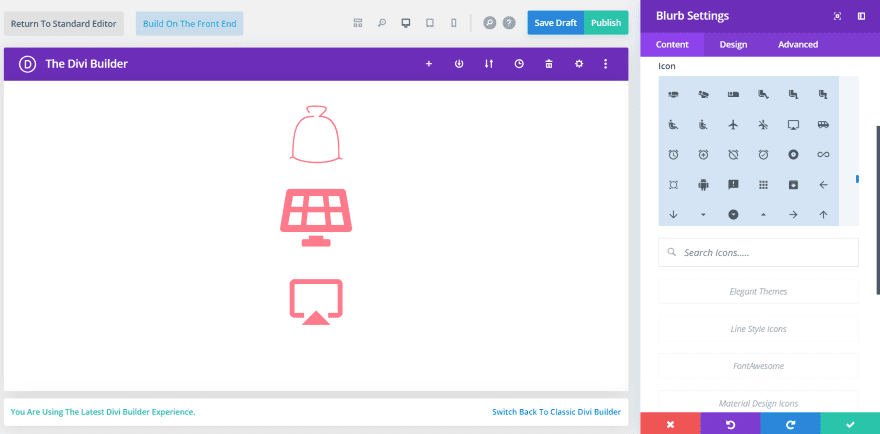
Task: Open the Advanced tab
Action: click(x=798, y=44)
